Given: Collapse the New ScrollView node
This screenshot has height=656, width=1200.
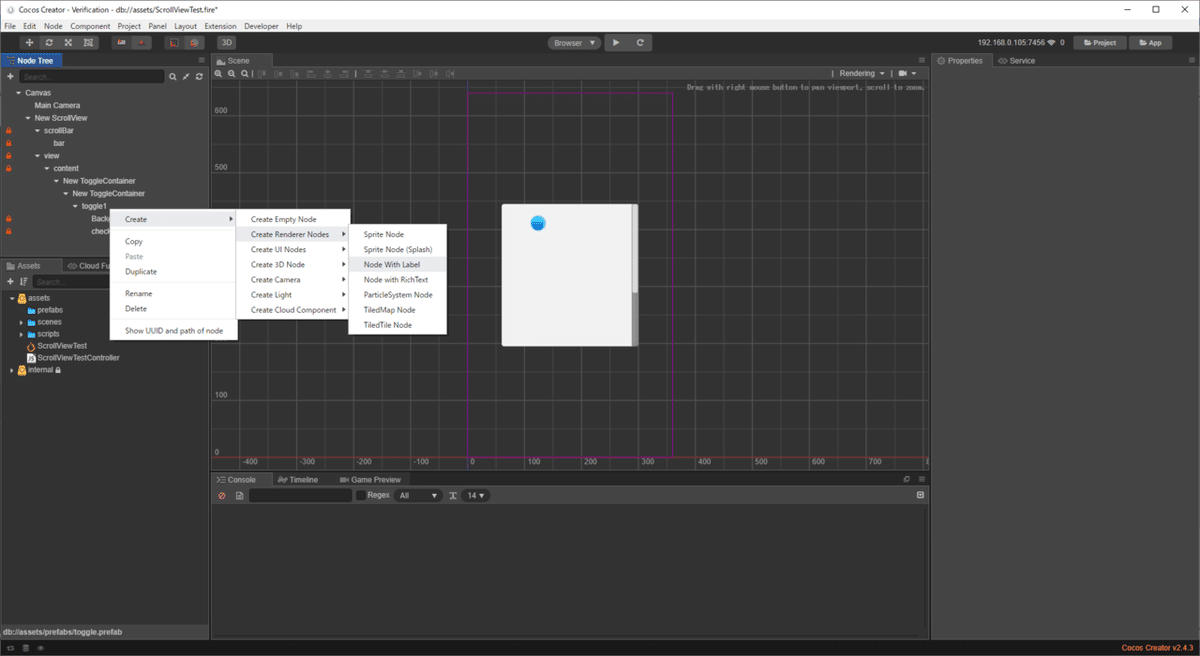Looking at the screenshot, I should (x=28, y=118).
